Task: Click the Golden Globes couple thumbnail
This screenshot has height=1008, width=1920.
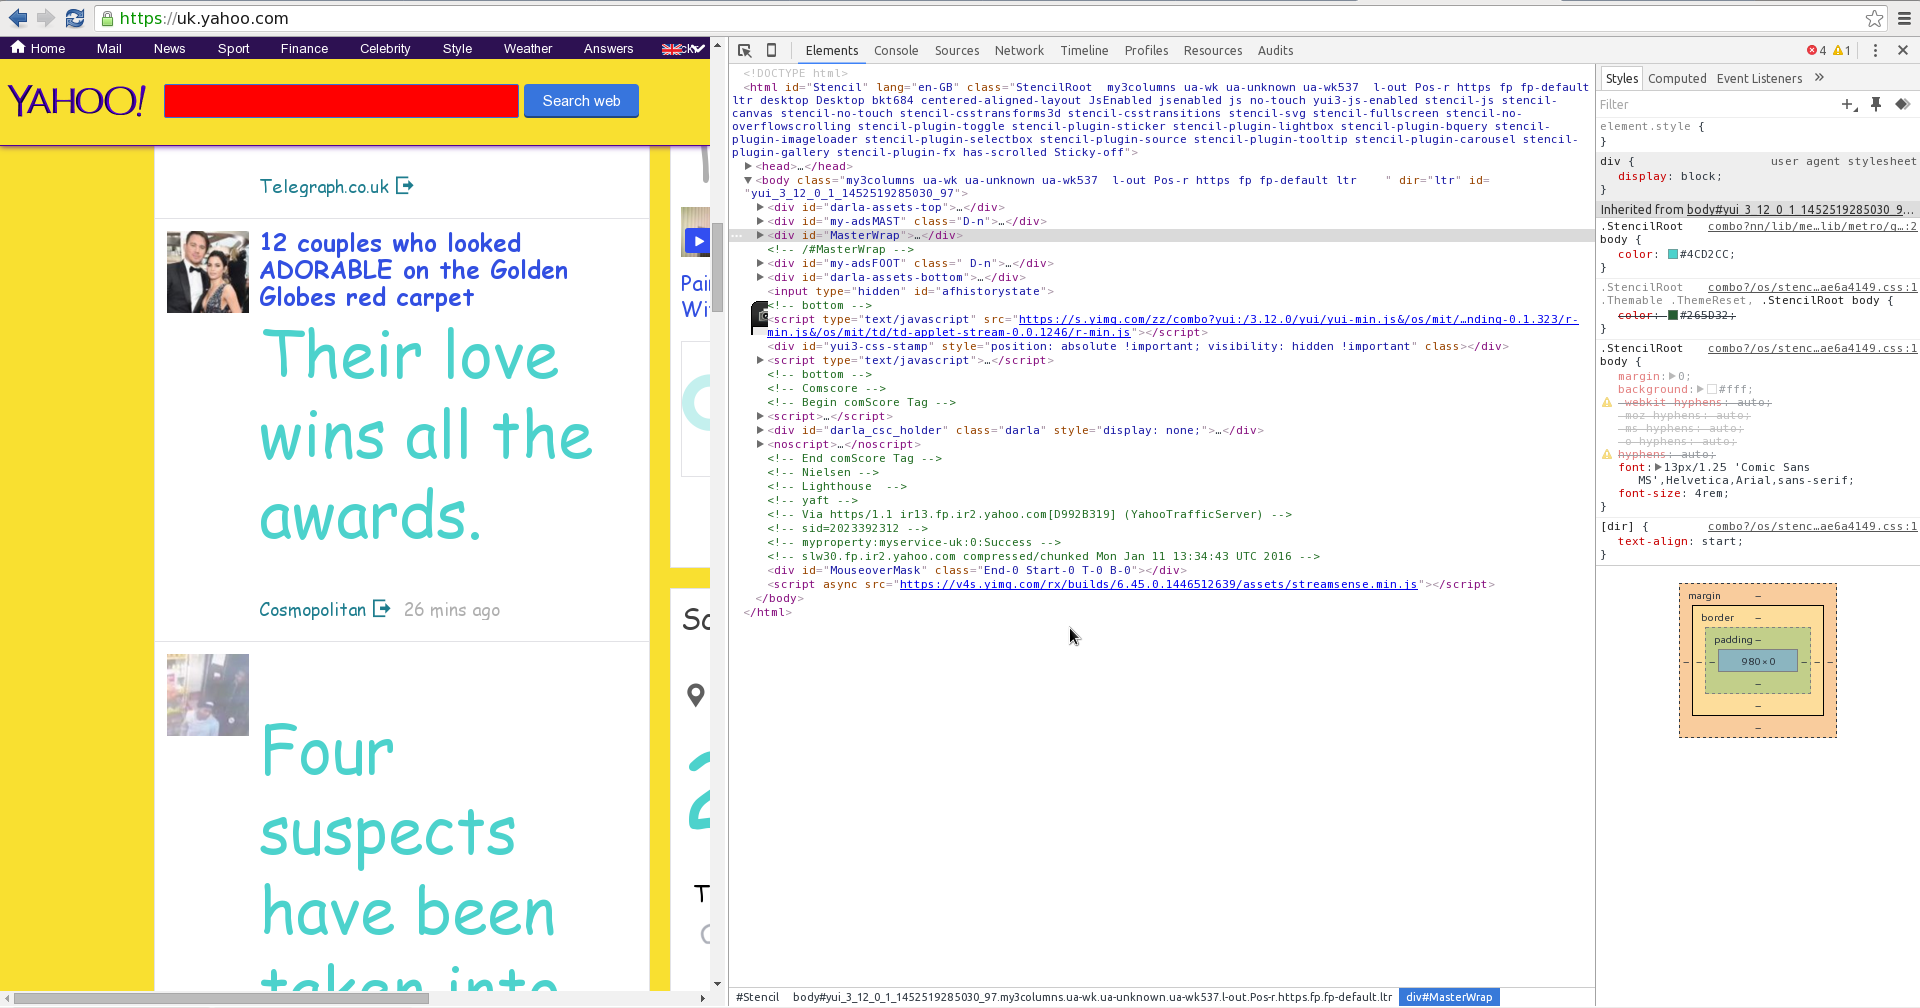Action: point(207,272)
